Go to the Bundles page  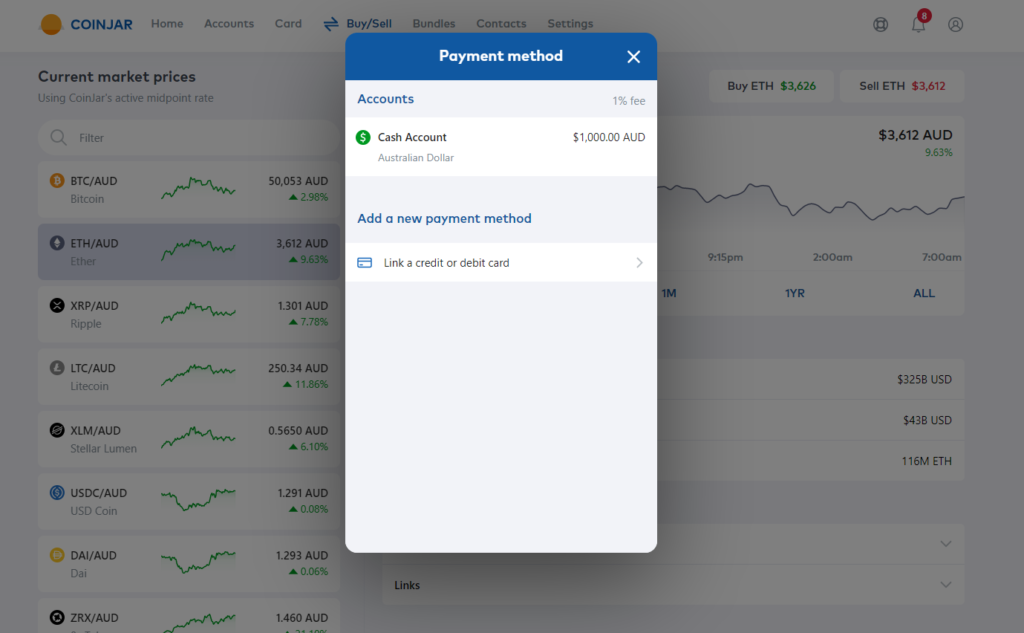click(x=433, y=24)
